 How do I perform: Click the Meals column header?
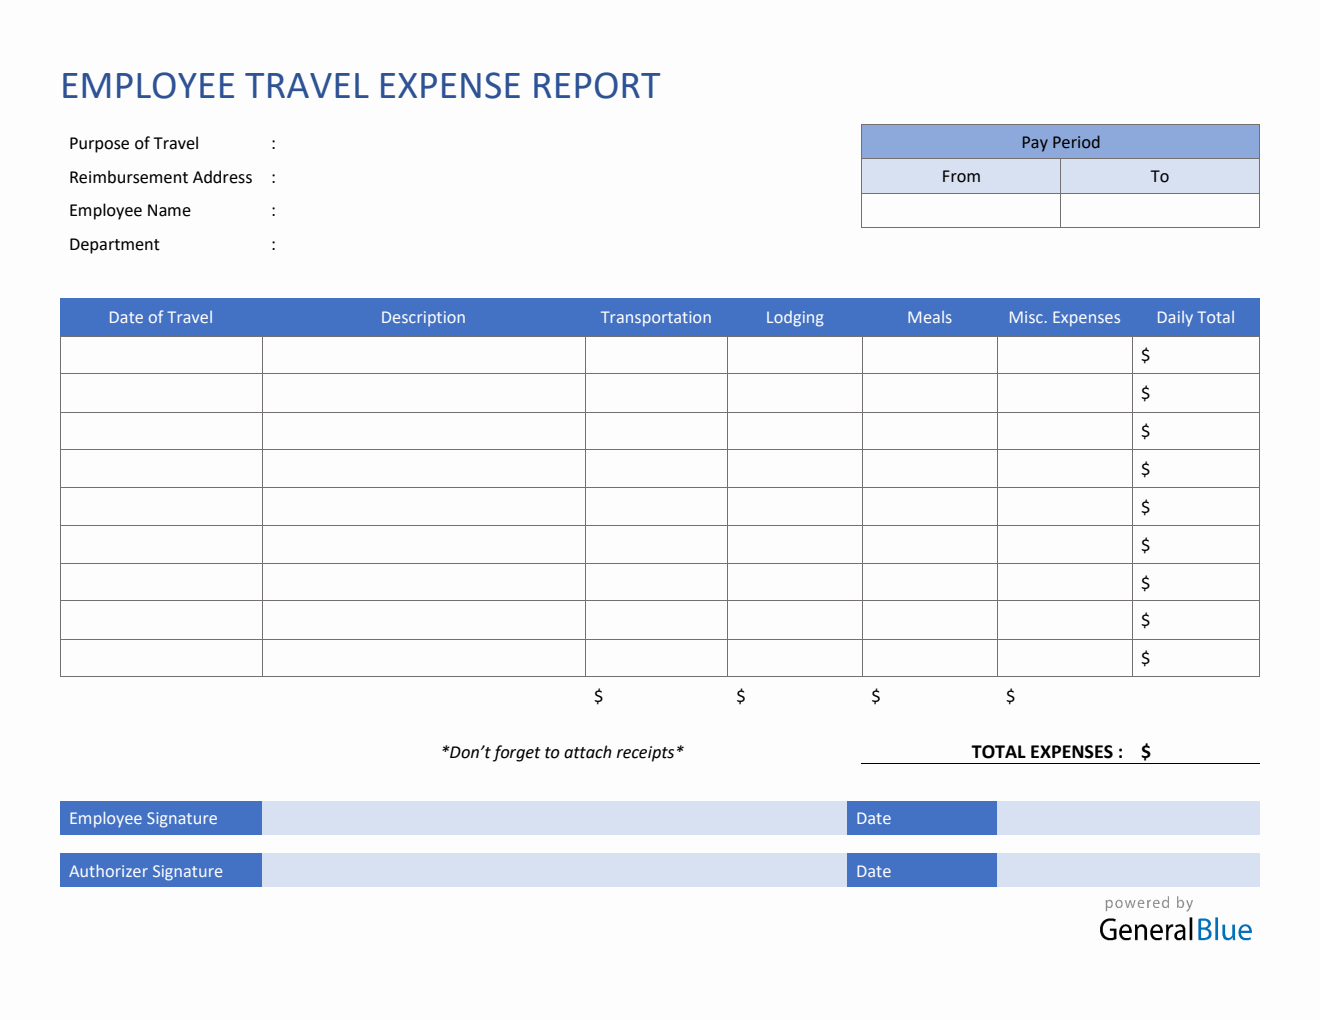point(929,317)
